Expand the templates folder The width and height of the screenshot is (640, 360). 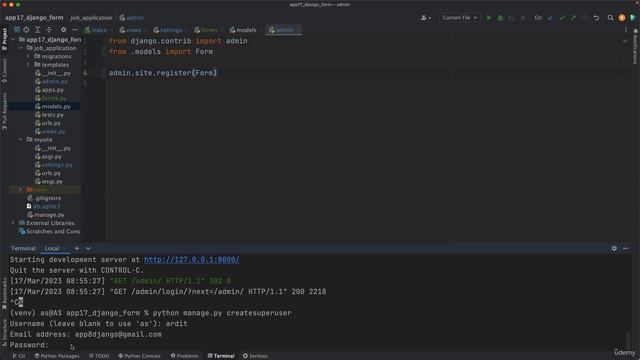28,64
